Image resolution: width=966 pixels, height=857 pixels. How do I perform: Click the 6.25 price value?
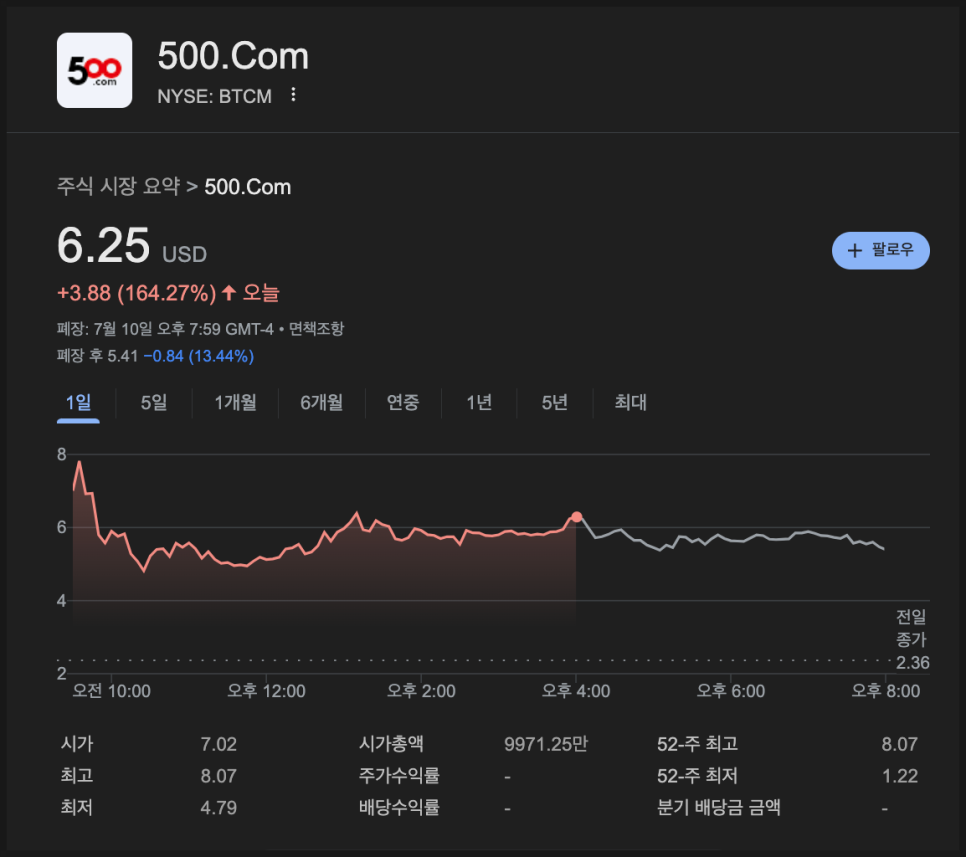click(x=104, y=245)
